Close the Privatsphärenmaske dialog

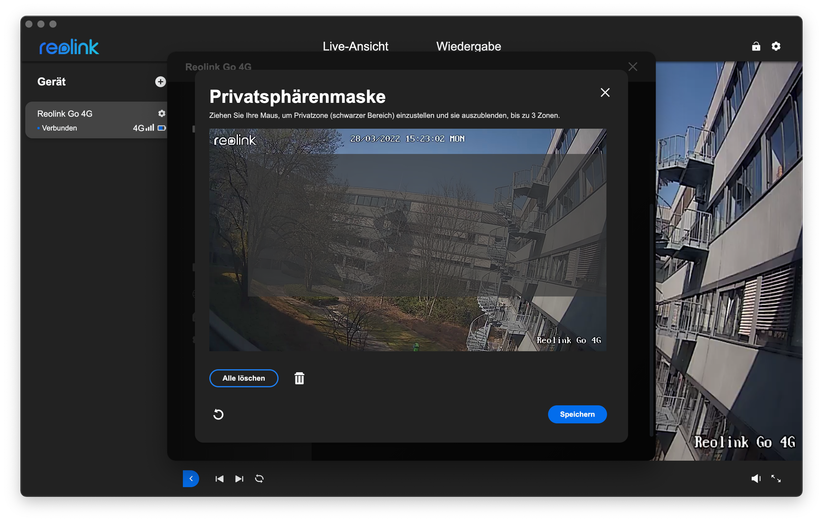tap(605, 92)
